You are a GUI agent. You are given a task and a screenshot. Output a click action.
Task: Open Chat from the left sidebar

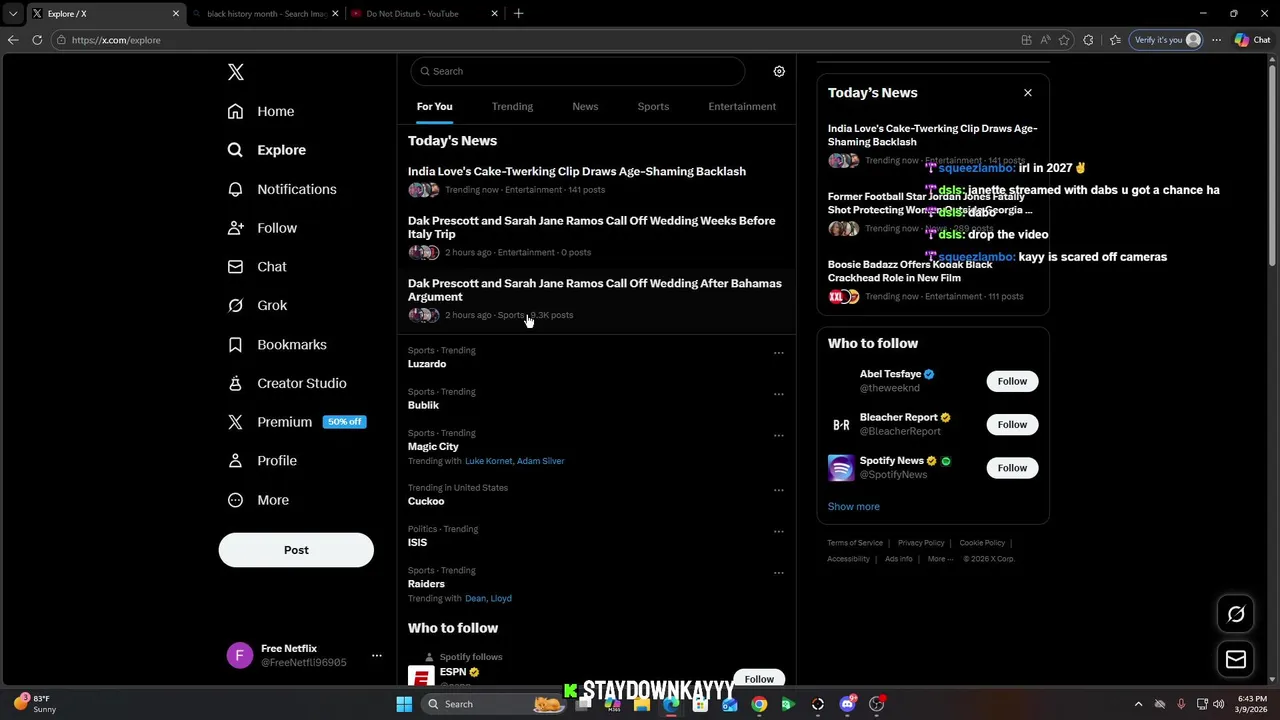257,267
